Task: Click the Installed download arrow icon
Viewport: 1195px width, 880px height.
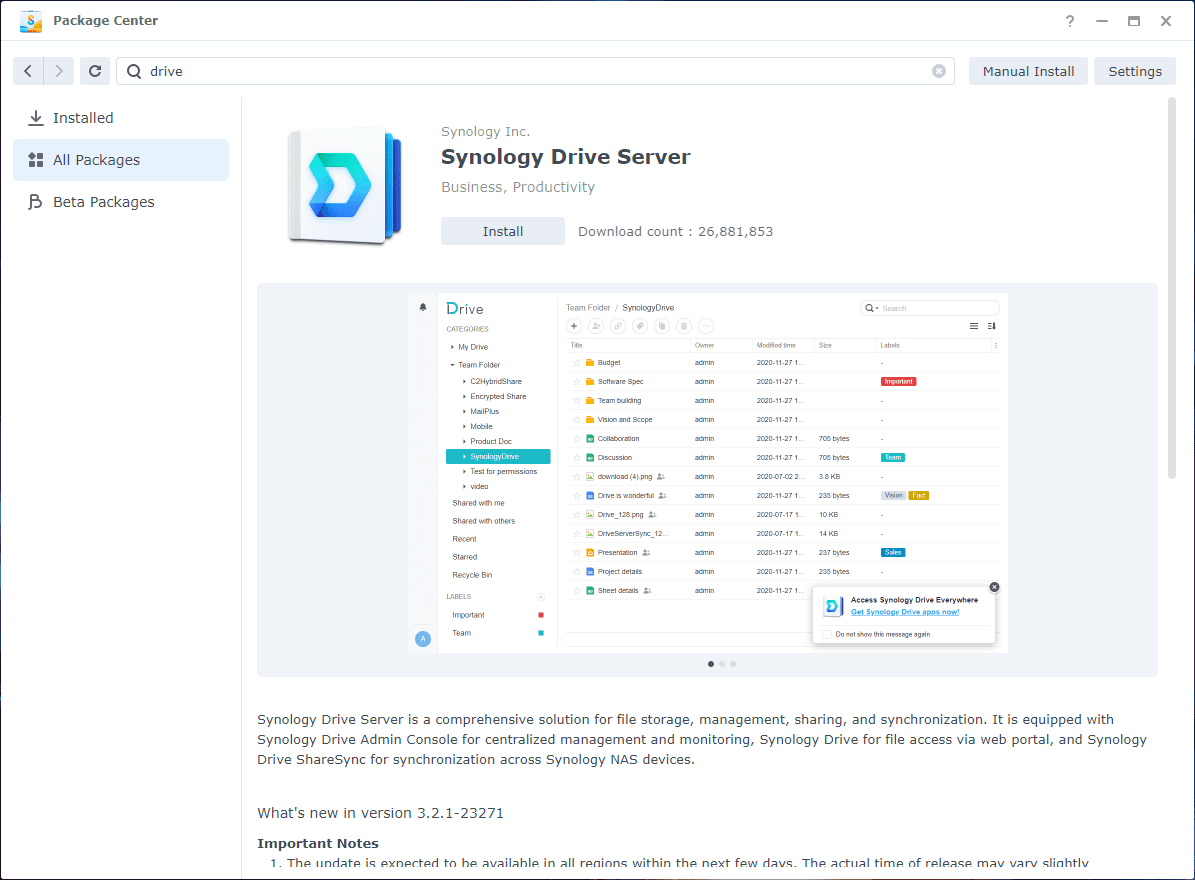Action: [35, 118]
